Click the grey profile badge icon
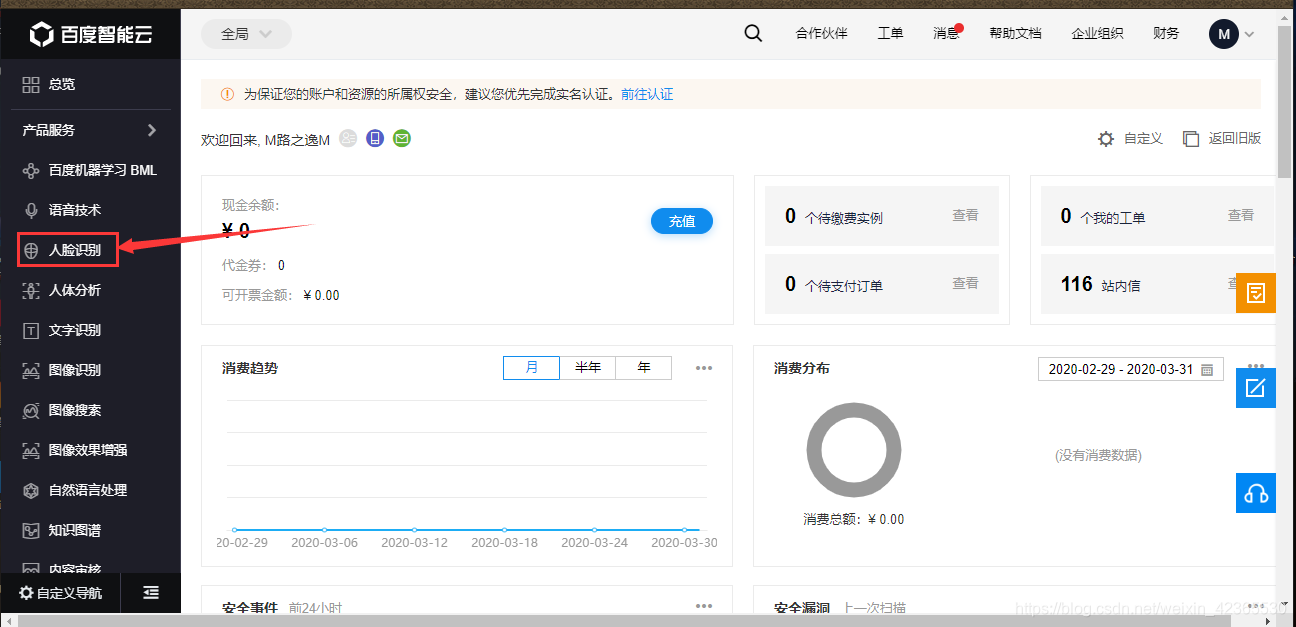This screenshot has width=1296, height=627. coord(348,139)
